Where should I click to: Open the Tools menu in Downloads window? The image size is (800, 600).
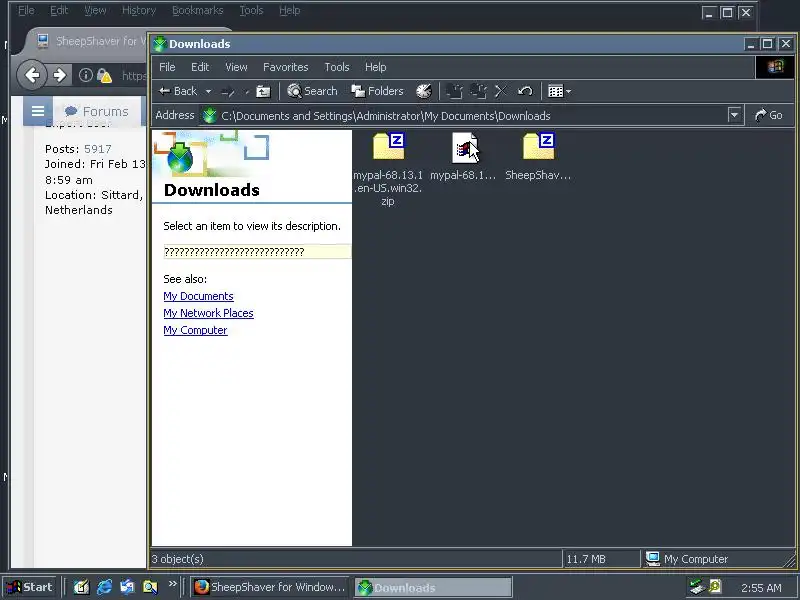337,67
